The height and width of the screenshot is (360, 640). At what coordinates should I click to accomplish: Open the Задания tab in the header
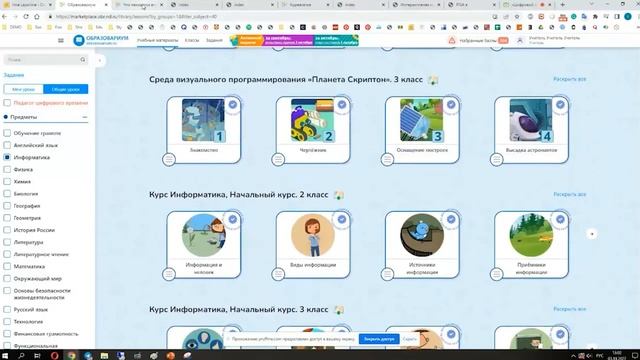click(214, 40)
